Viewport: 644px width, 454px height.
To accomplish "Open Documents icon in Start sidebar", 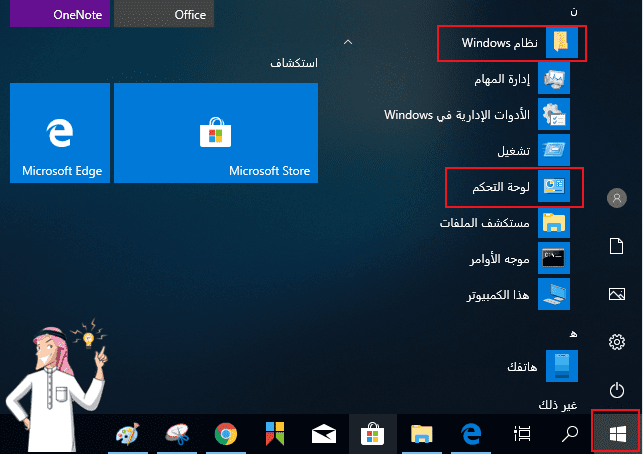I will pyautogui.click(x=616, y=246).
